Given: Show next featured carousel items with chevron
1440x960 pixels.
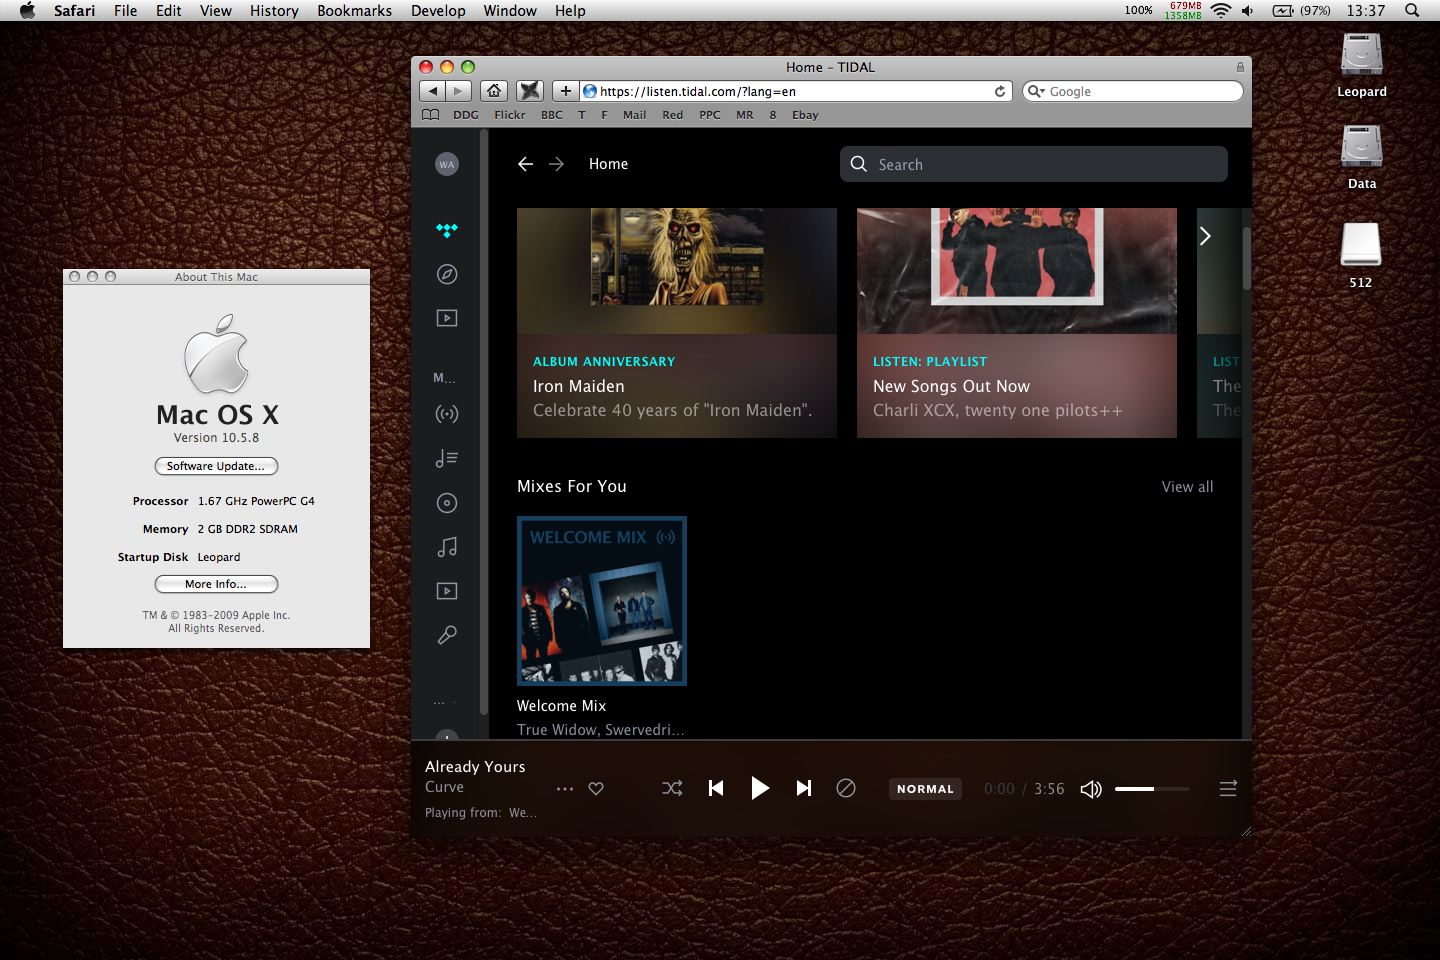Looking at the screenshot, I should 1205,236.
